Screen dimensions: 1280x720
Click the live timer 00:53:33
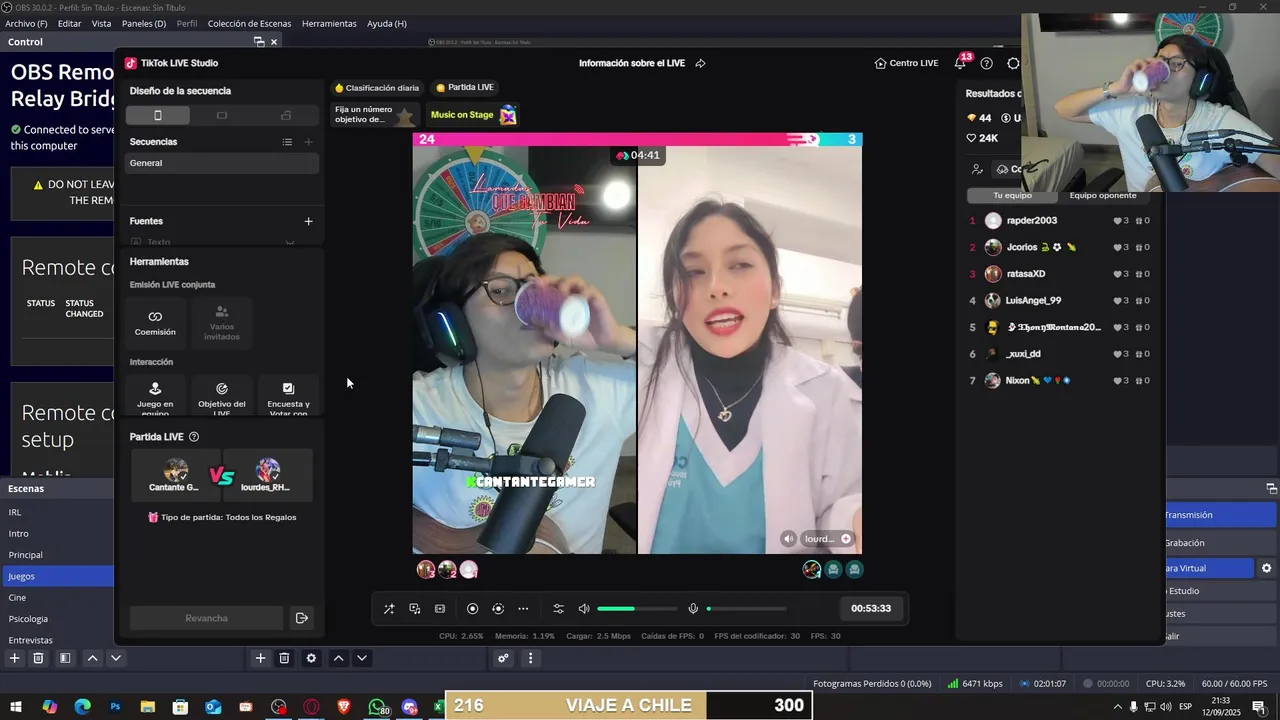click(x=871, y=608)
